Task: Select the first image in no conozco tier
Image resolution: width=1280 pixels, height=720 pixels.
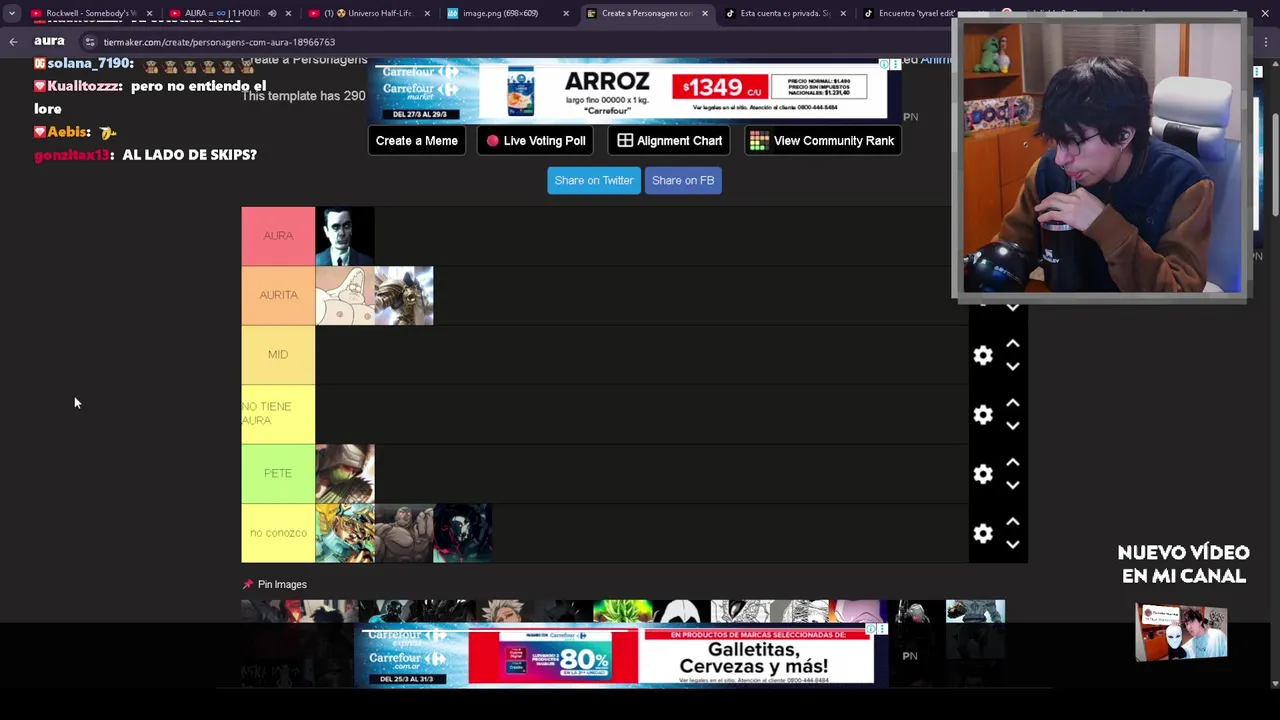Action: pos(345,533)
